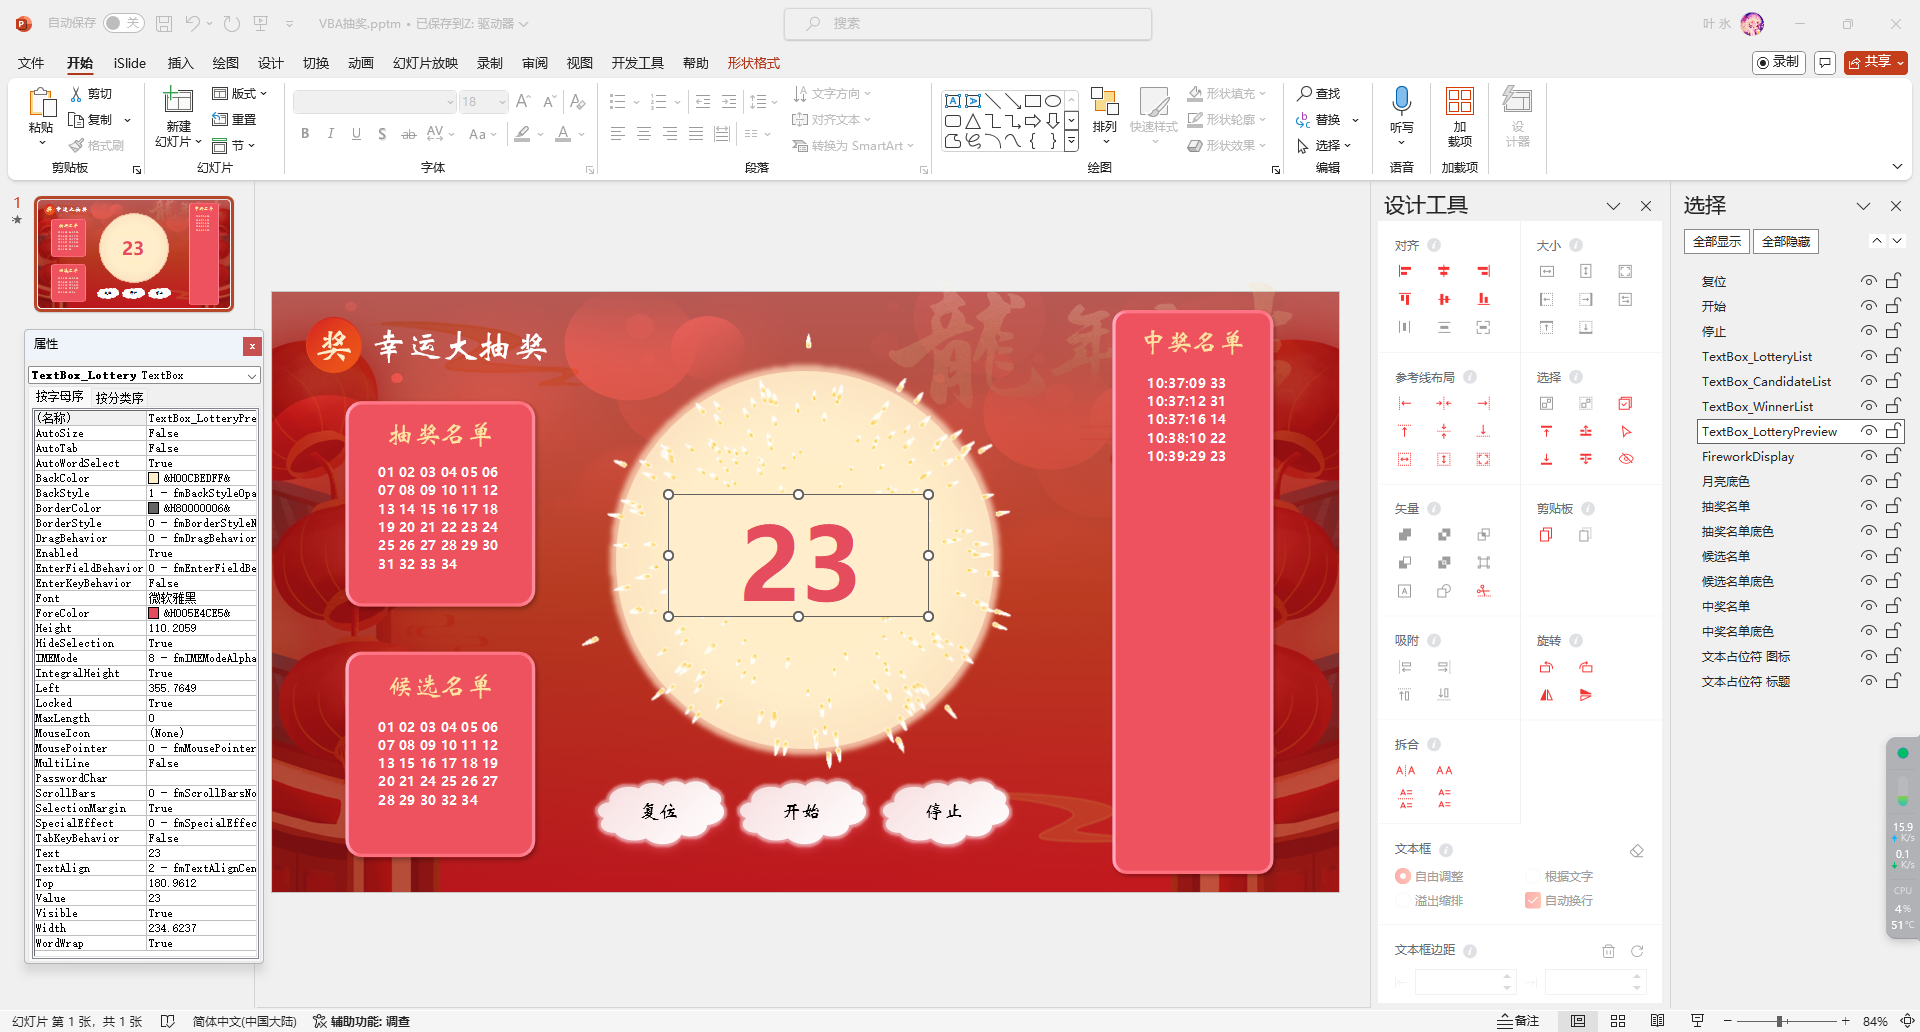Open Design Tools pane options chevron
The height and width of the screenshot is (1032, 1920).
tap(1613, 206)
